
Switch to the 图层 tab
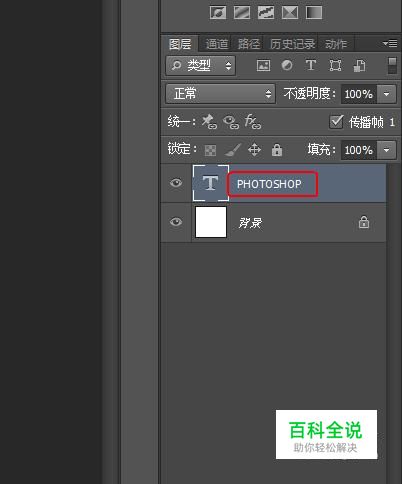[x=180, y=44]
